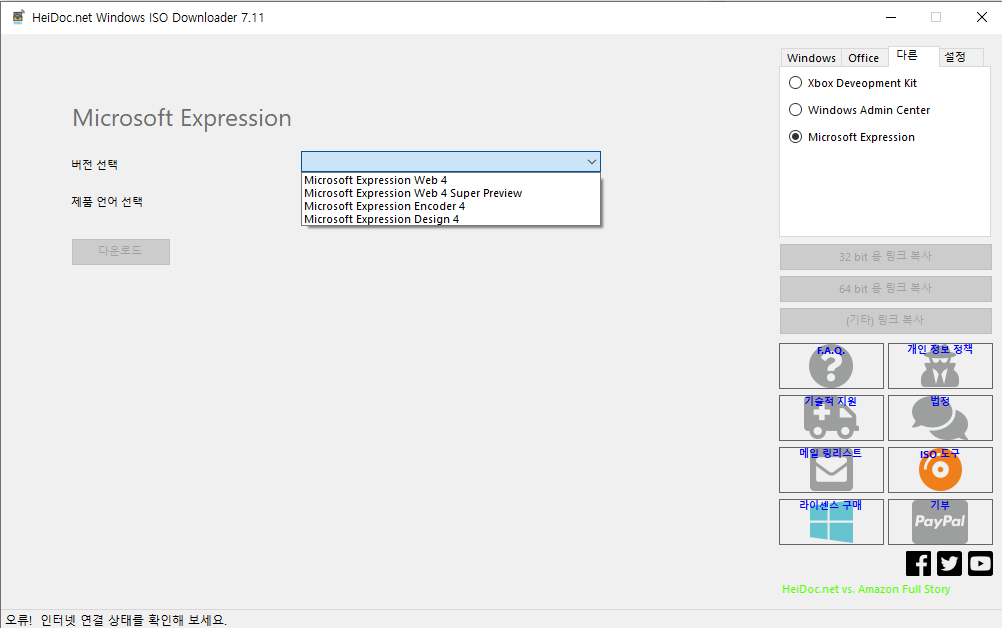Click the 버전 선택 label
The height and width of the screenshot is (628, 1002).
95,165
